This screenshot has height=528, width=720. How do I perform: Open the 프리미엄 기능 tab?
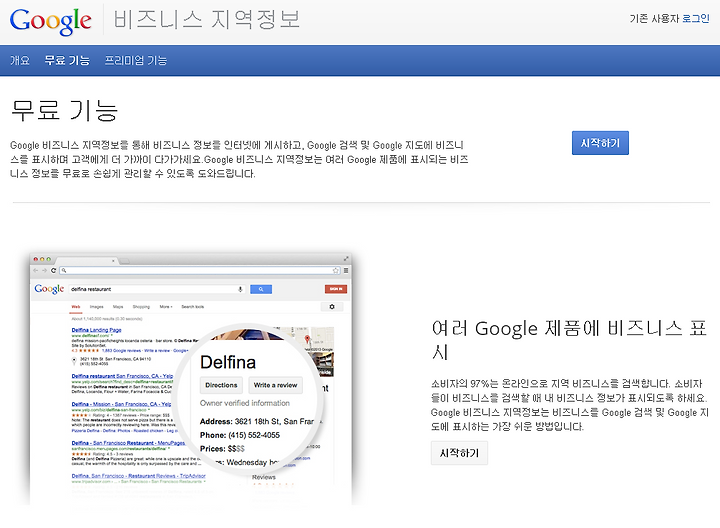(x=136, y=60)
